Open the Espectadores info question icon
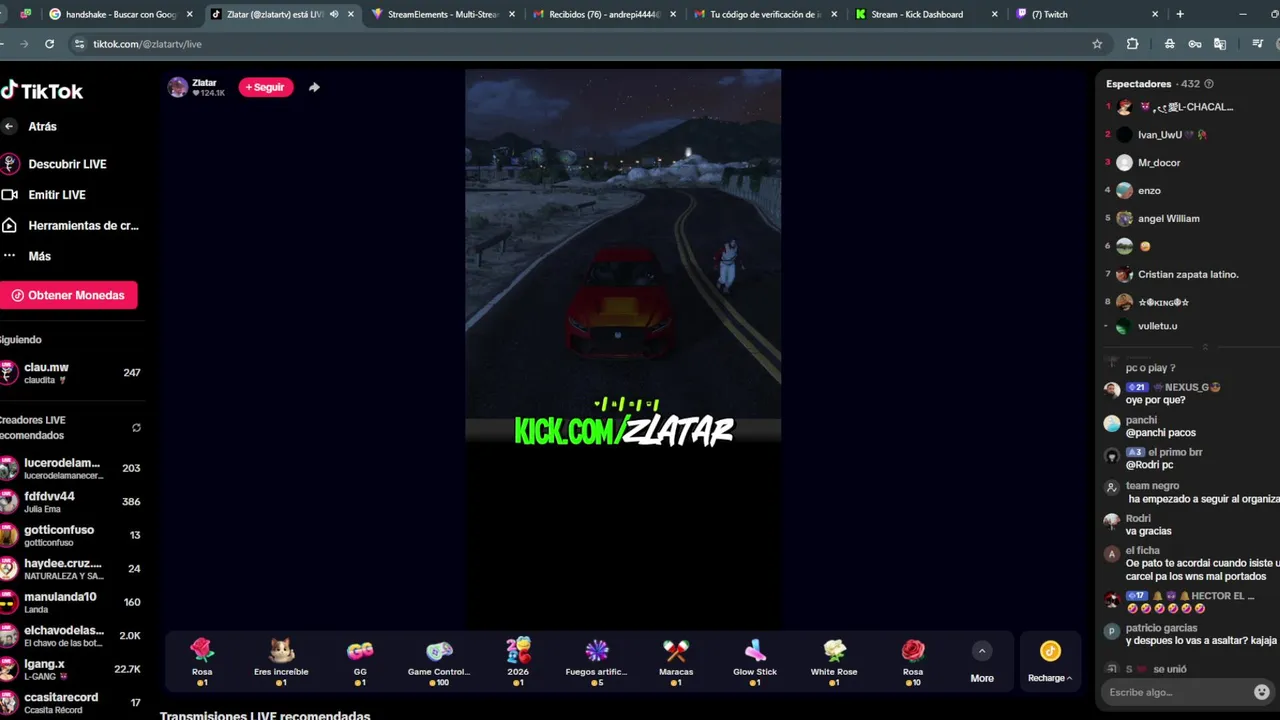Image resolution: width=1280 pixels, height=720 pixels. coord(1209,84)
